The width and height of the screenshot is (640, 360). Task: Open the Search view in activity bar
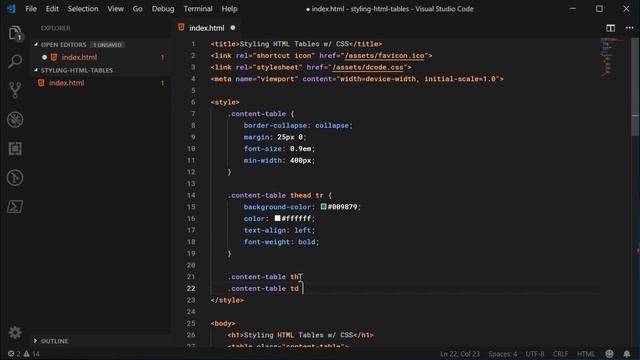[15, 61]
